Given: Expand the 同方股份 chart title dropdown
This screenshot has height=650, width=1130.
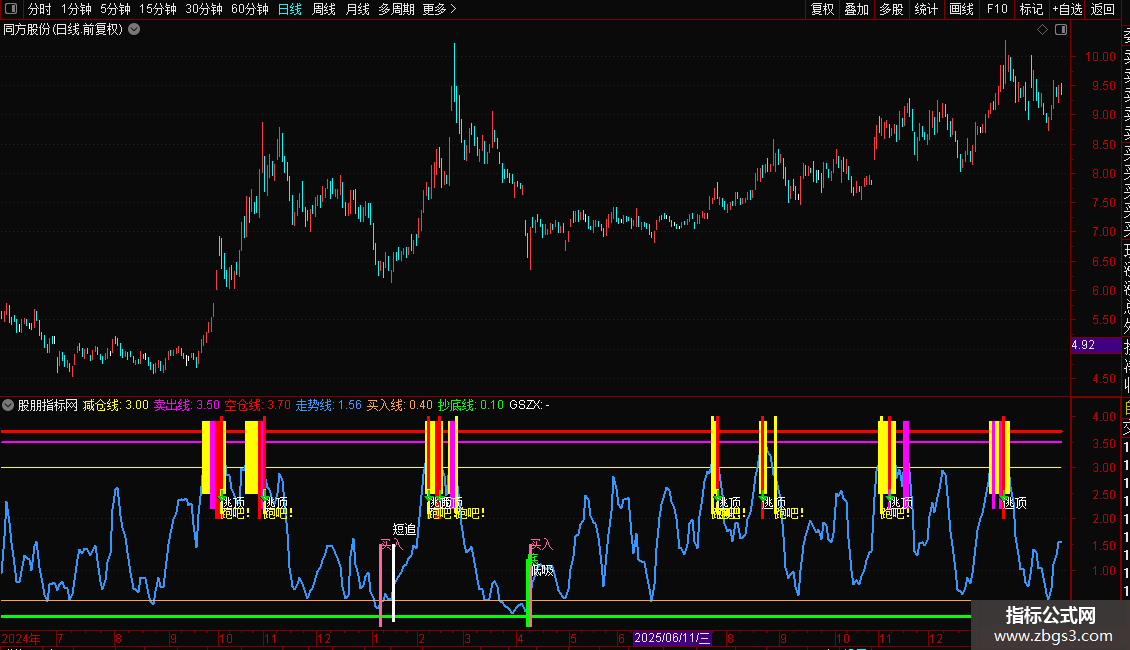Looking at the screenshot, I should pyautogui.click(x=134, y=30).
